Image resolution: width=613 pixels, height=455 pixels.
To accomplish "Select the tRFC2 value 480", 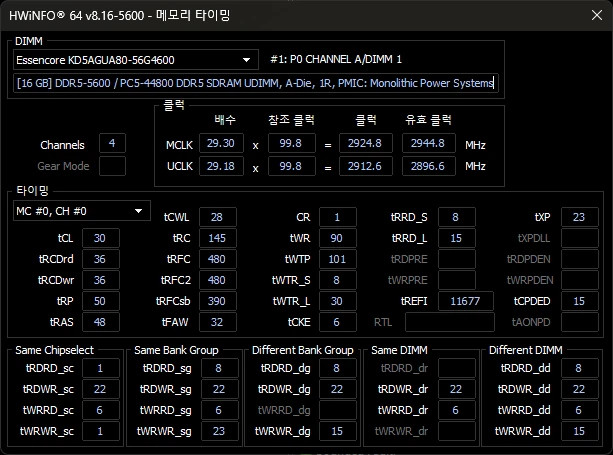I will tap(218, 280).
